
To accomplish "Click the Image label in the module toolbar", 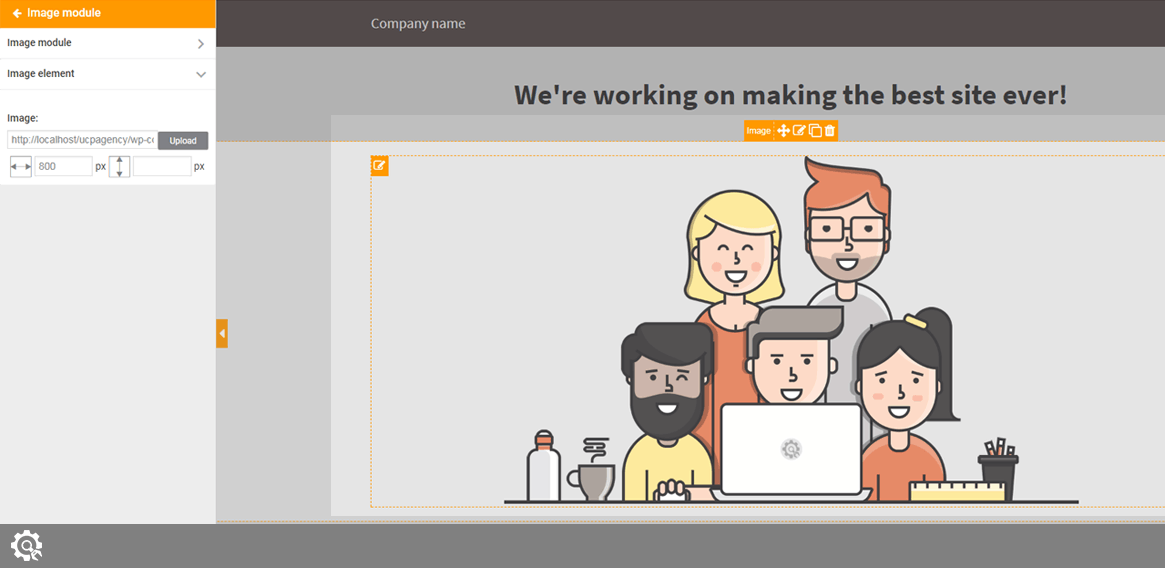I will (758, 131).
